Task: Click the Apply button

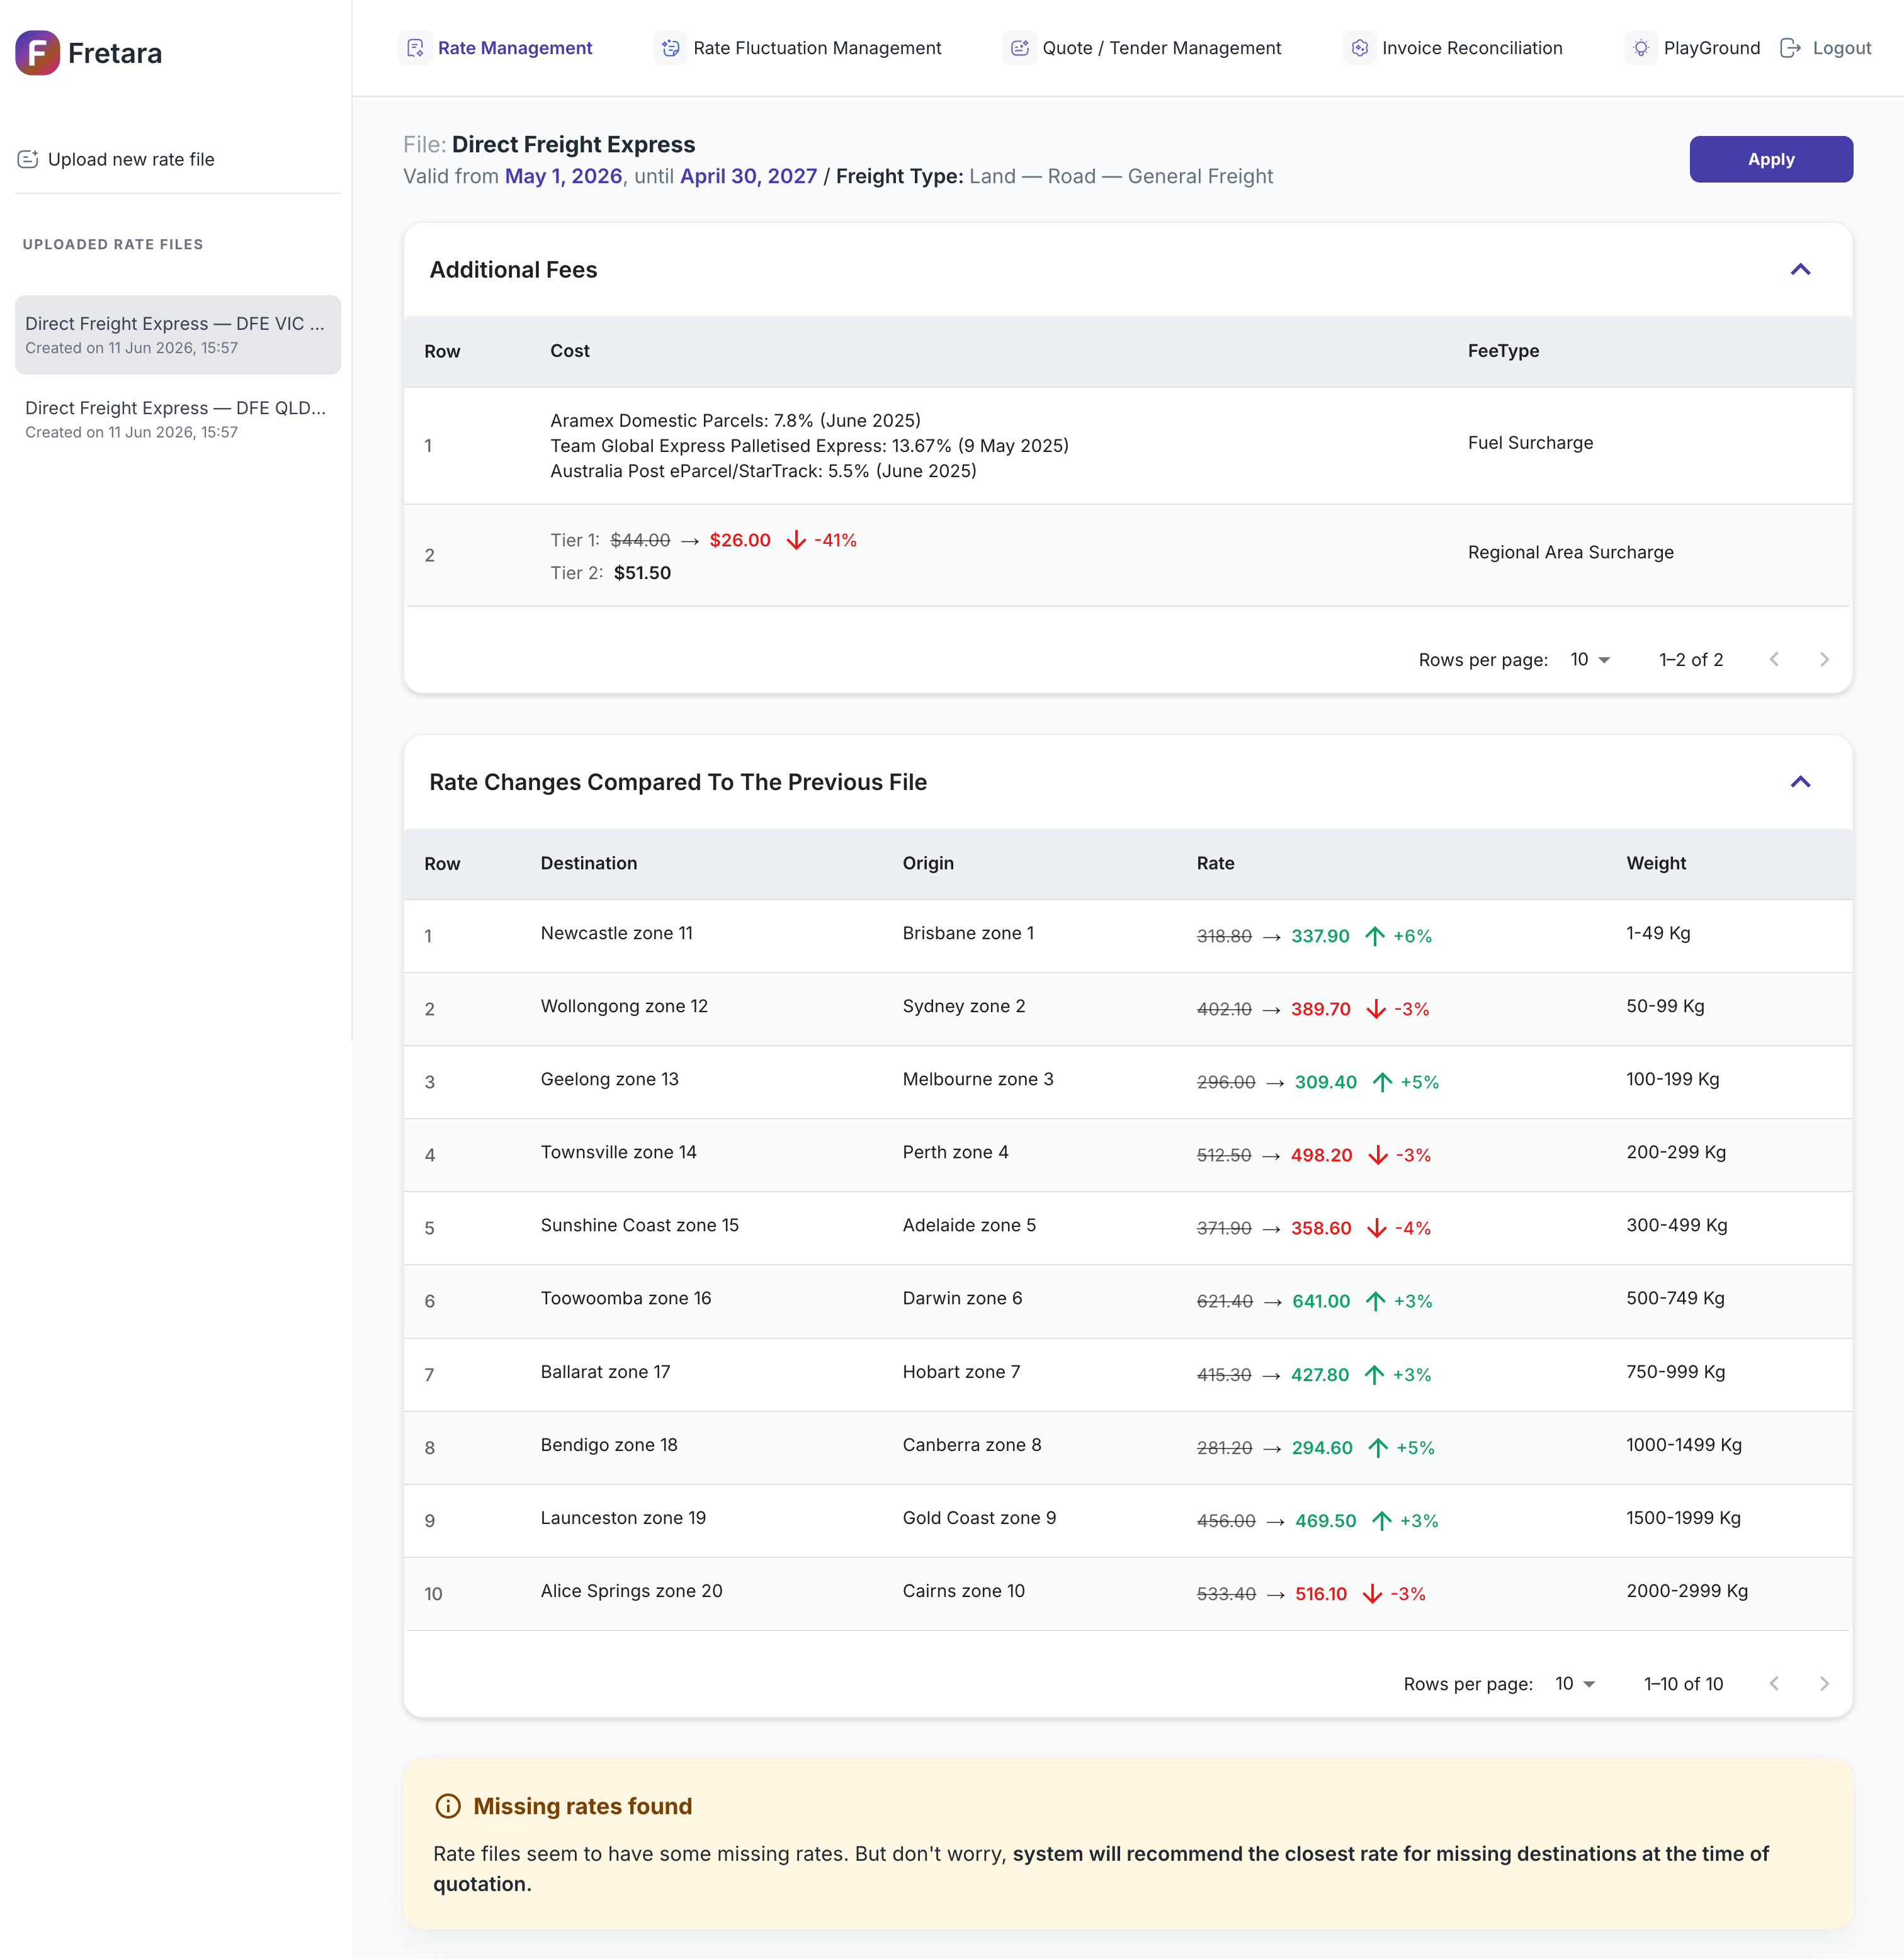Action: pos(1771,159)
